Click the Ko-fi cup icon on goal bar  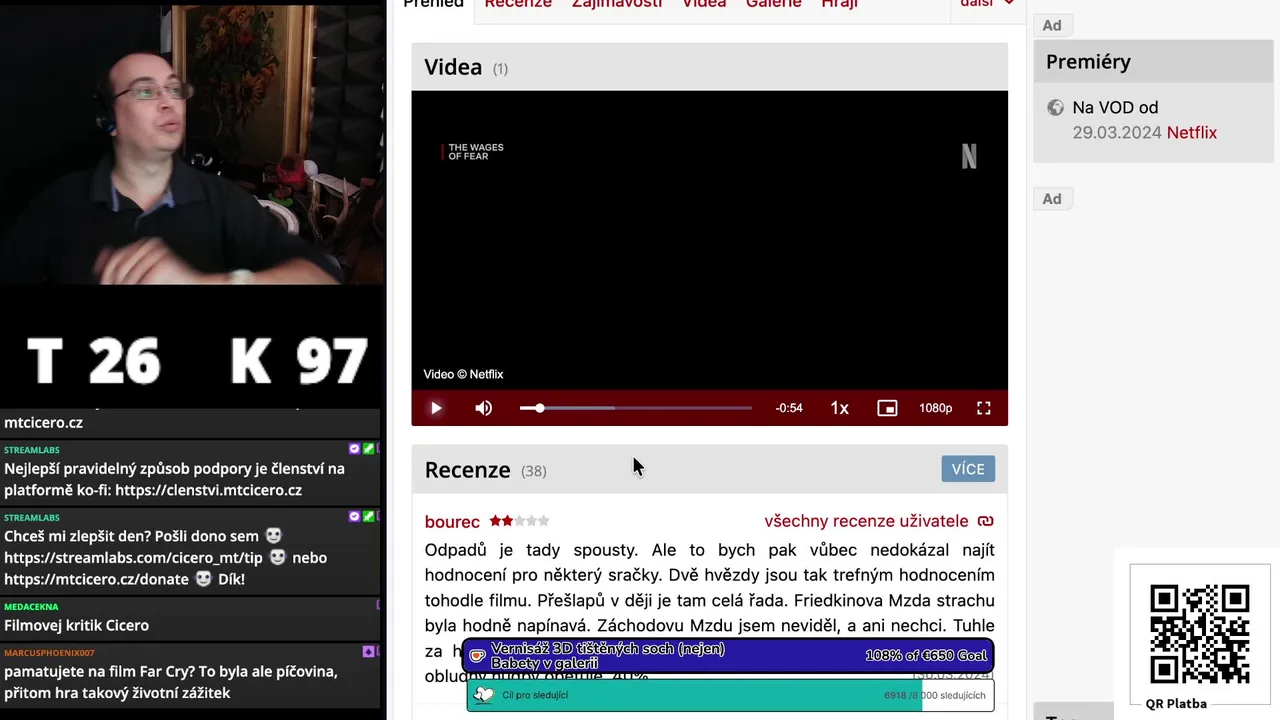click(478, 656)
